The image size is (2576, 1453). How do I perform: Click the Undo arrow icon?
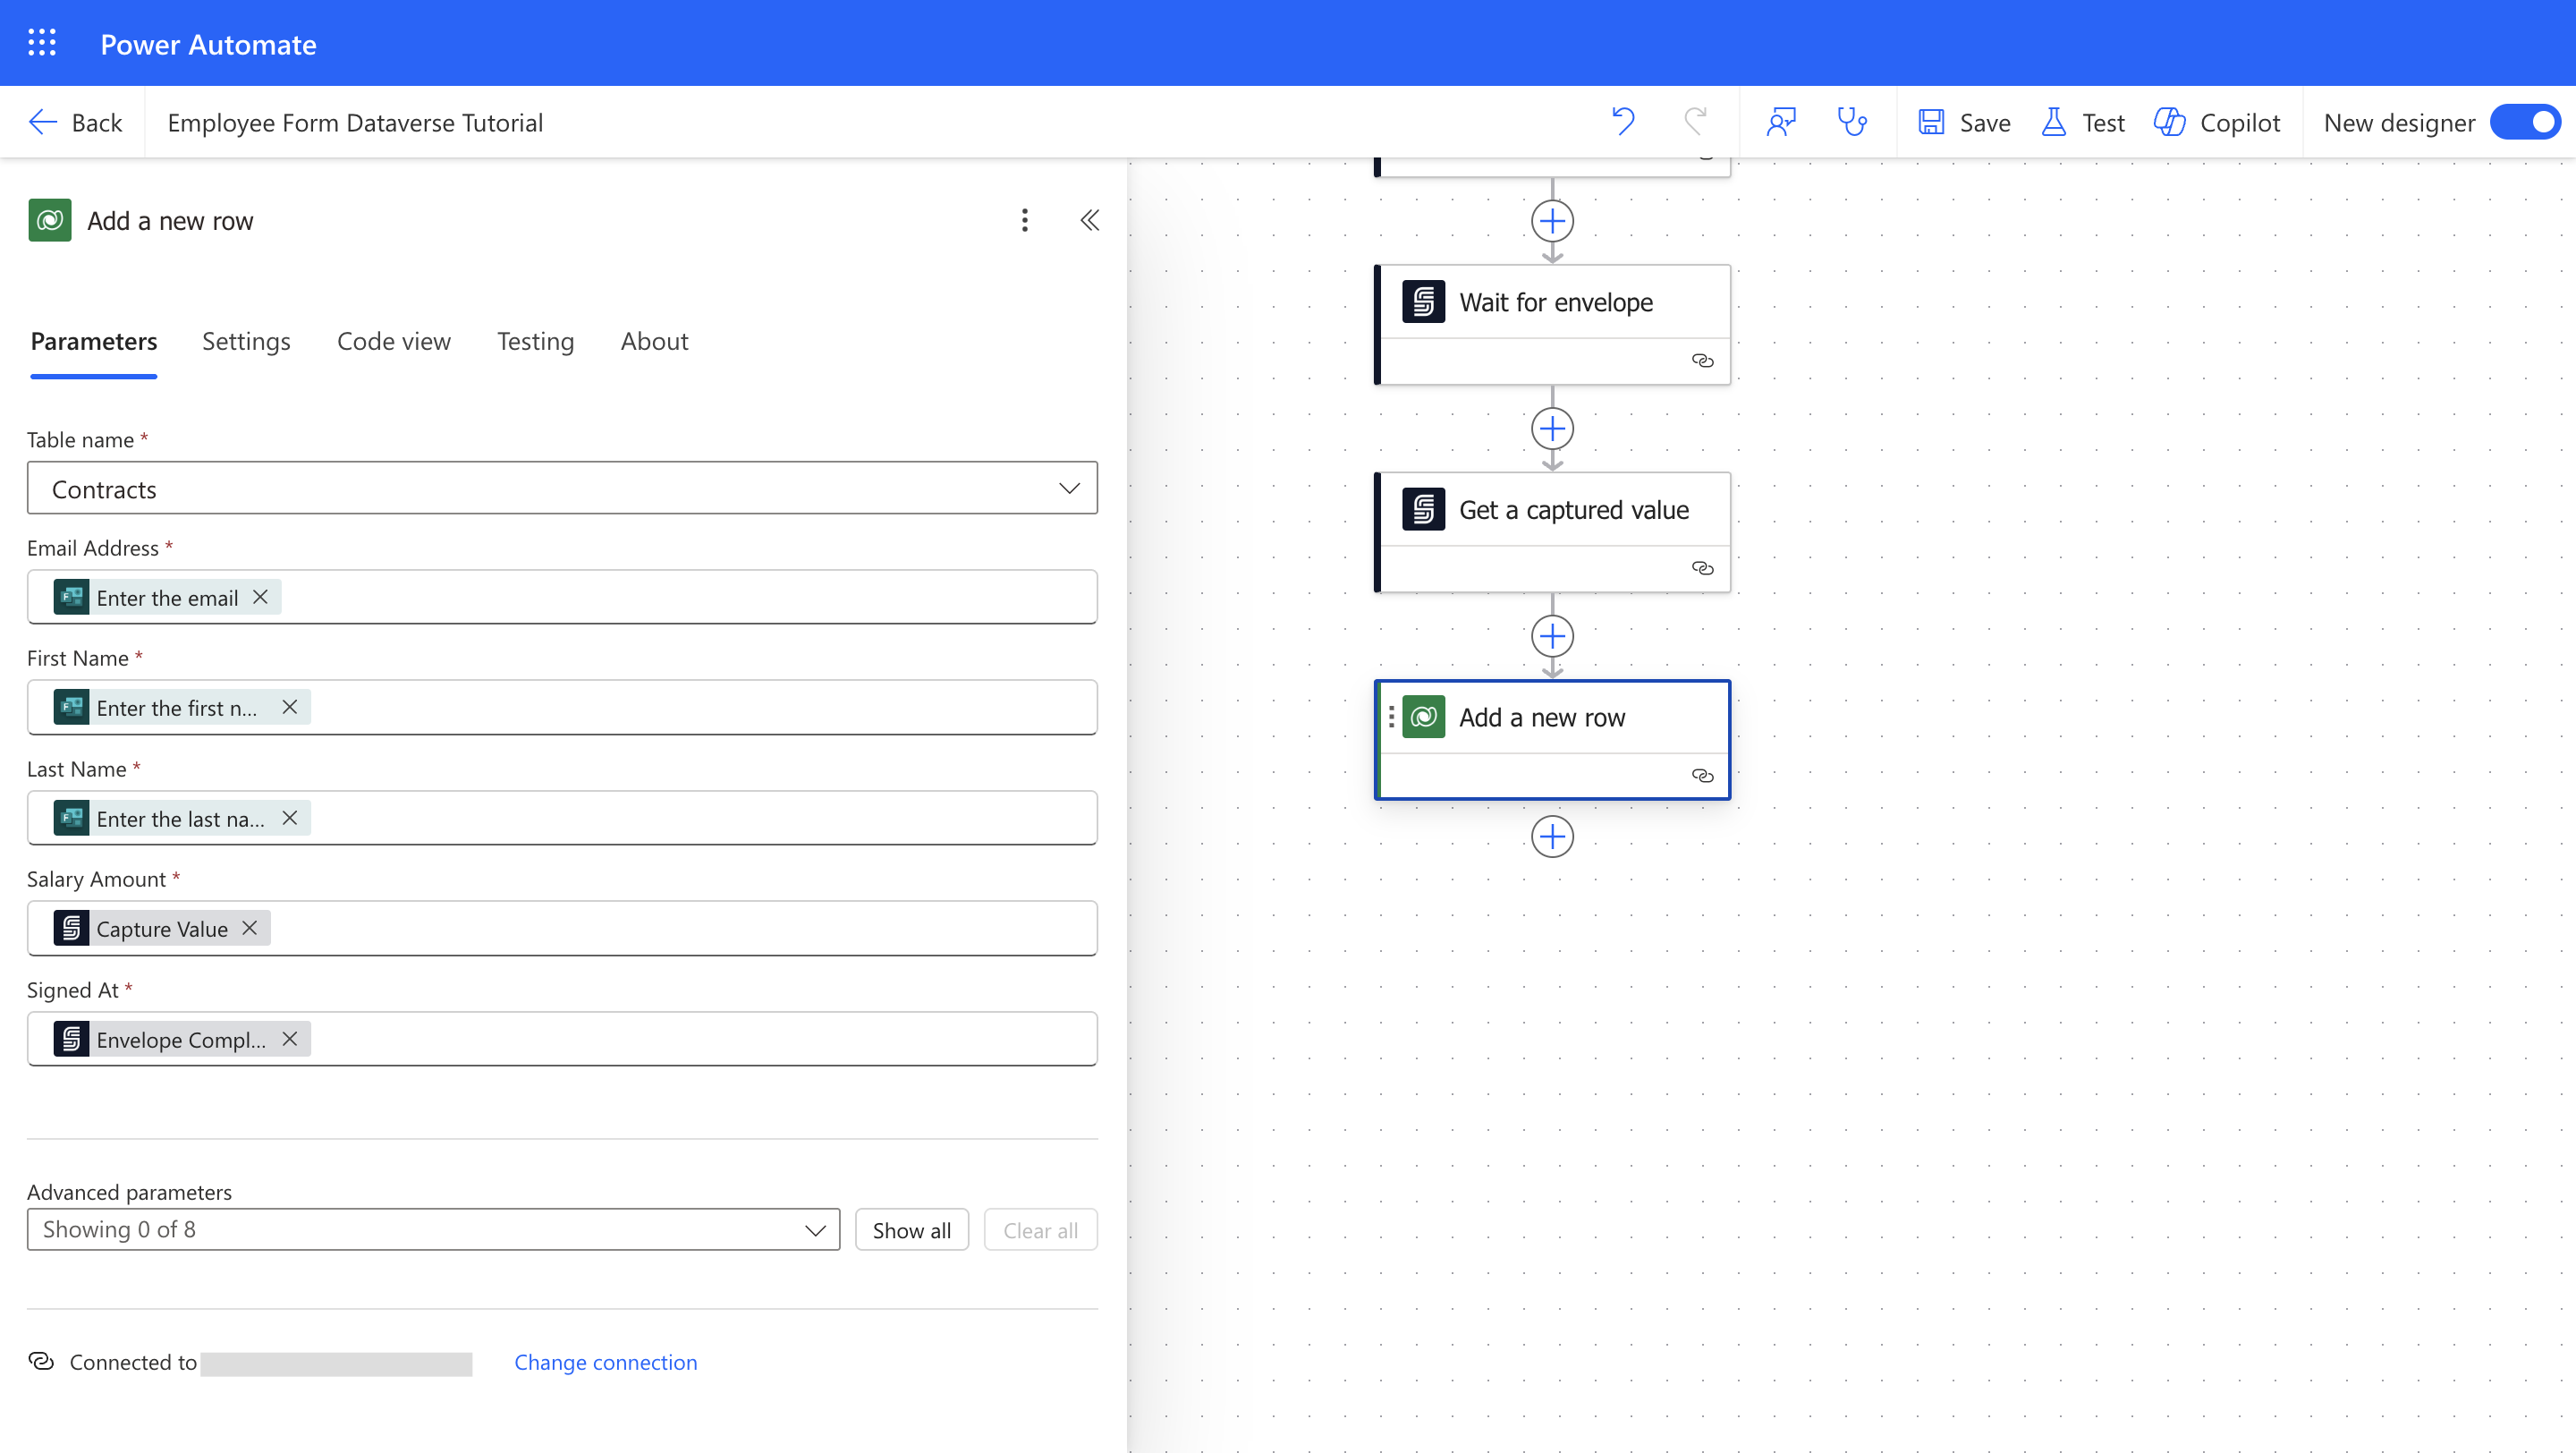(1622, 122)
